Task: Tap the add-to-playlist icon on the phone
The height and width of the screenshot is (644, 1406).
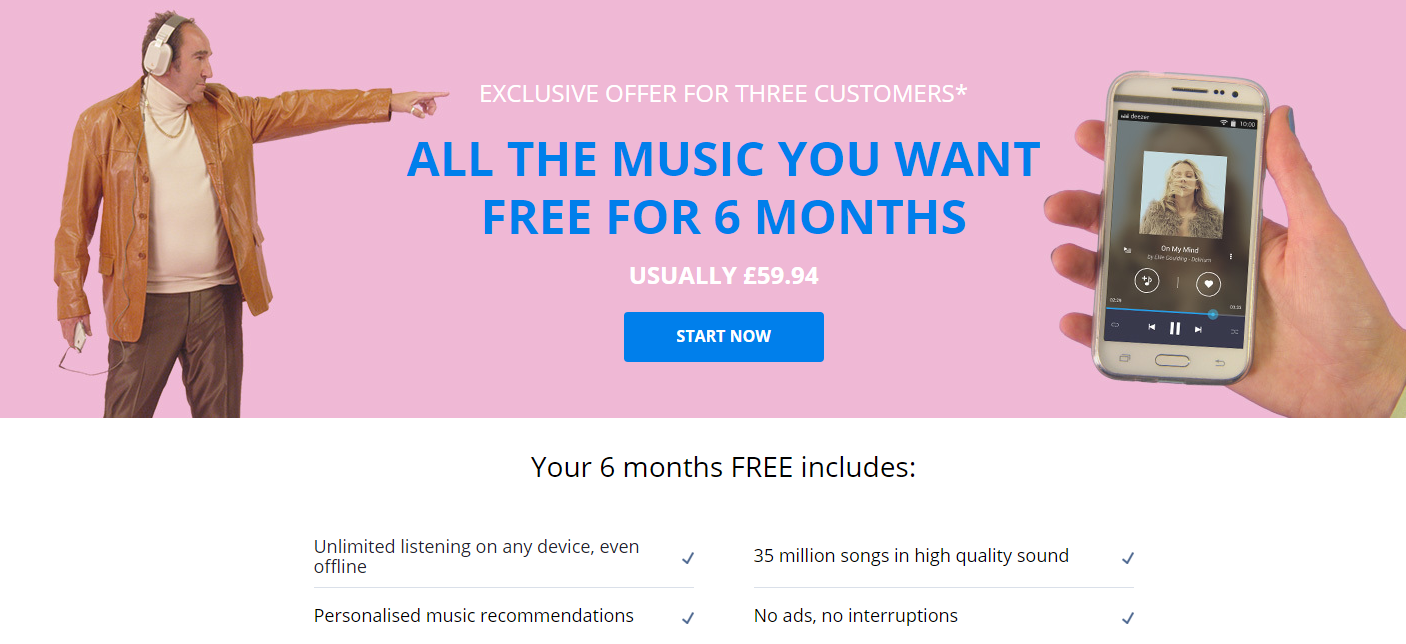Action: pyautogui.click(x=1147, y=281)
